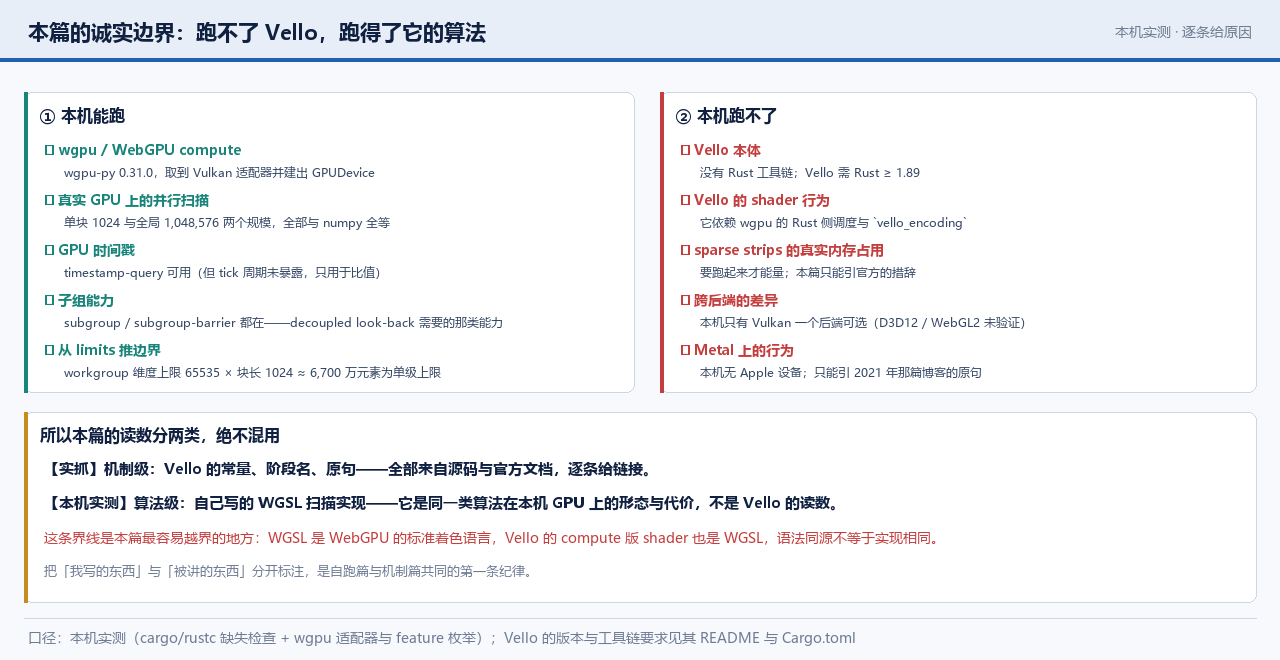Click the '从 limits 推边界' heading
The image size is (1280, 660).
(110, 350)
